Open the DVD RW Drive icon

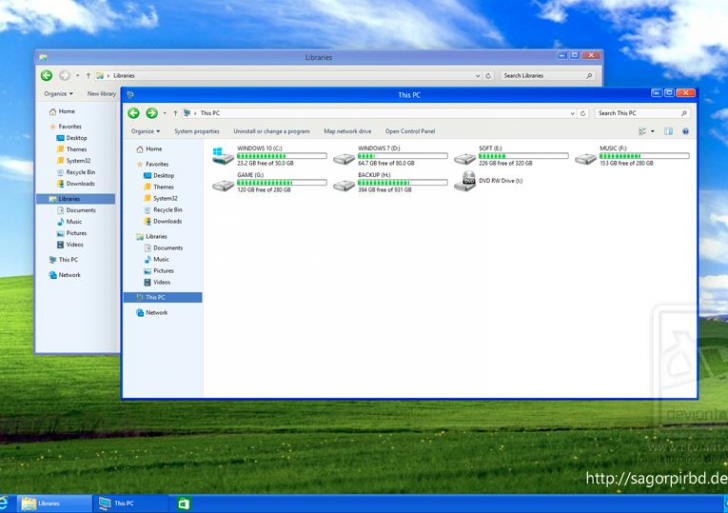tap(465, 181)
